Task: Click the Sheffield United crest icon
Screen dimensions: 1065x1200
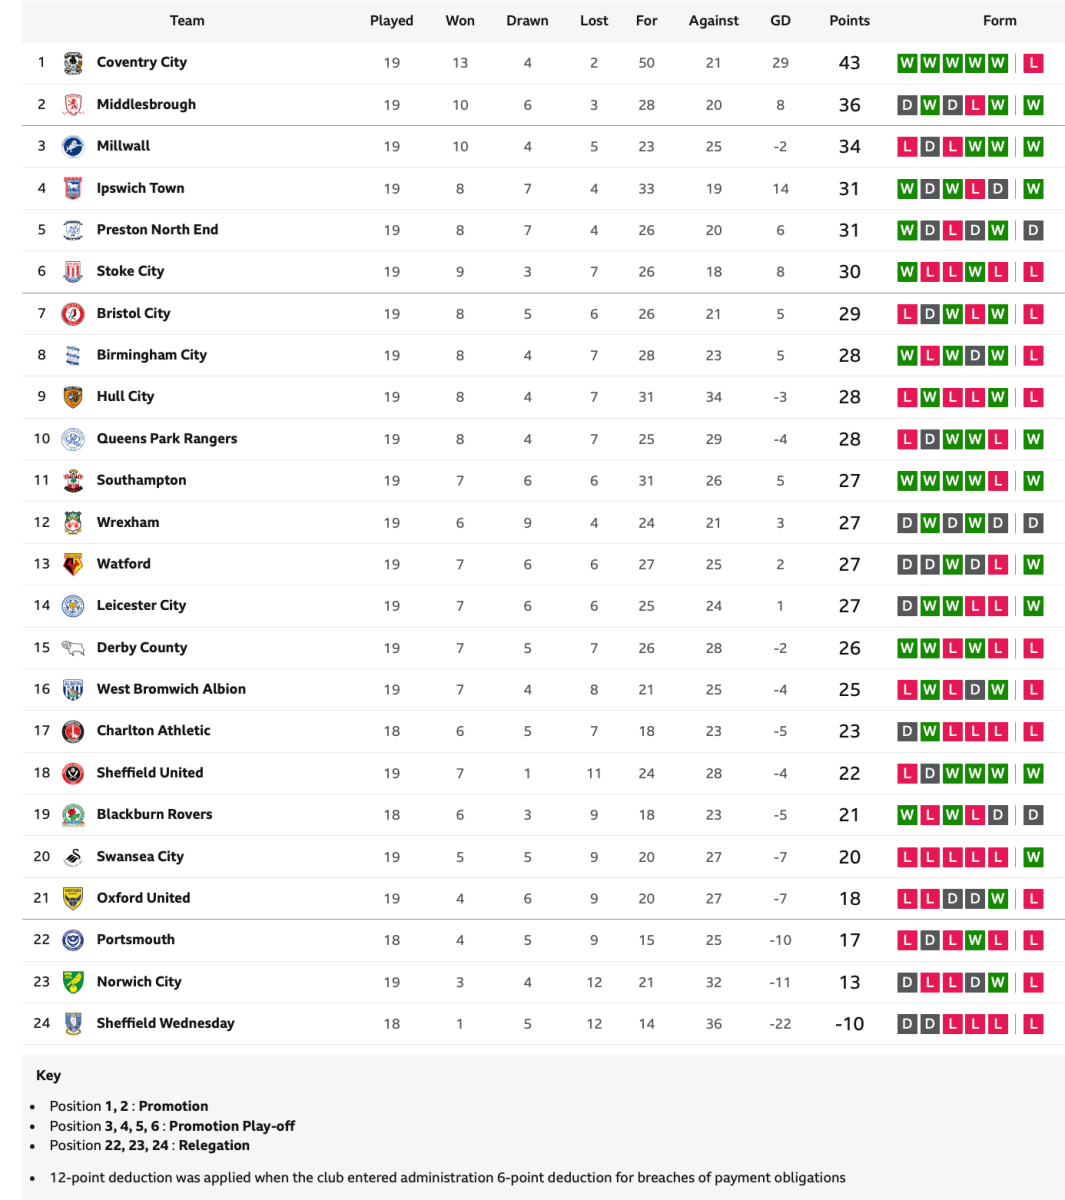Action: pos(73,773)
